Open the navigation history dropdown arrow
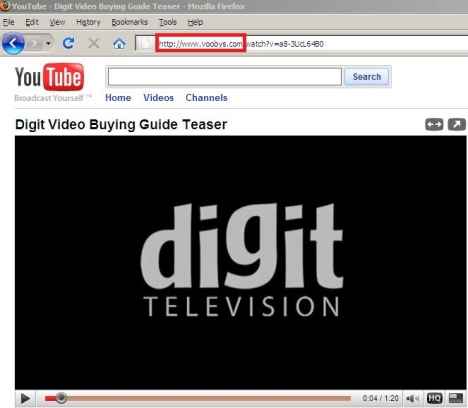This screenshot has height=408, width=468. pos(48,44)
